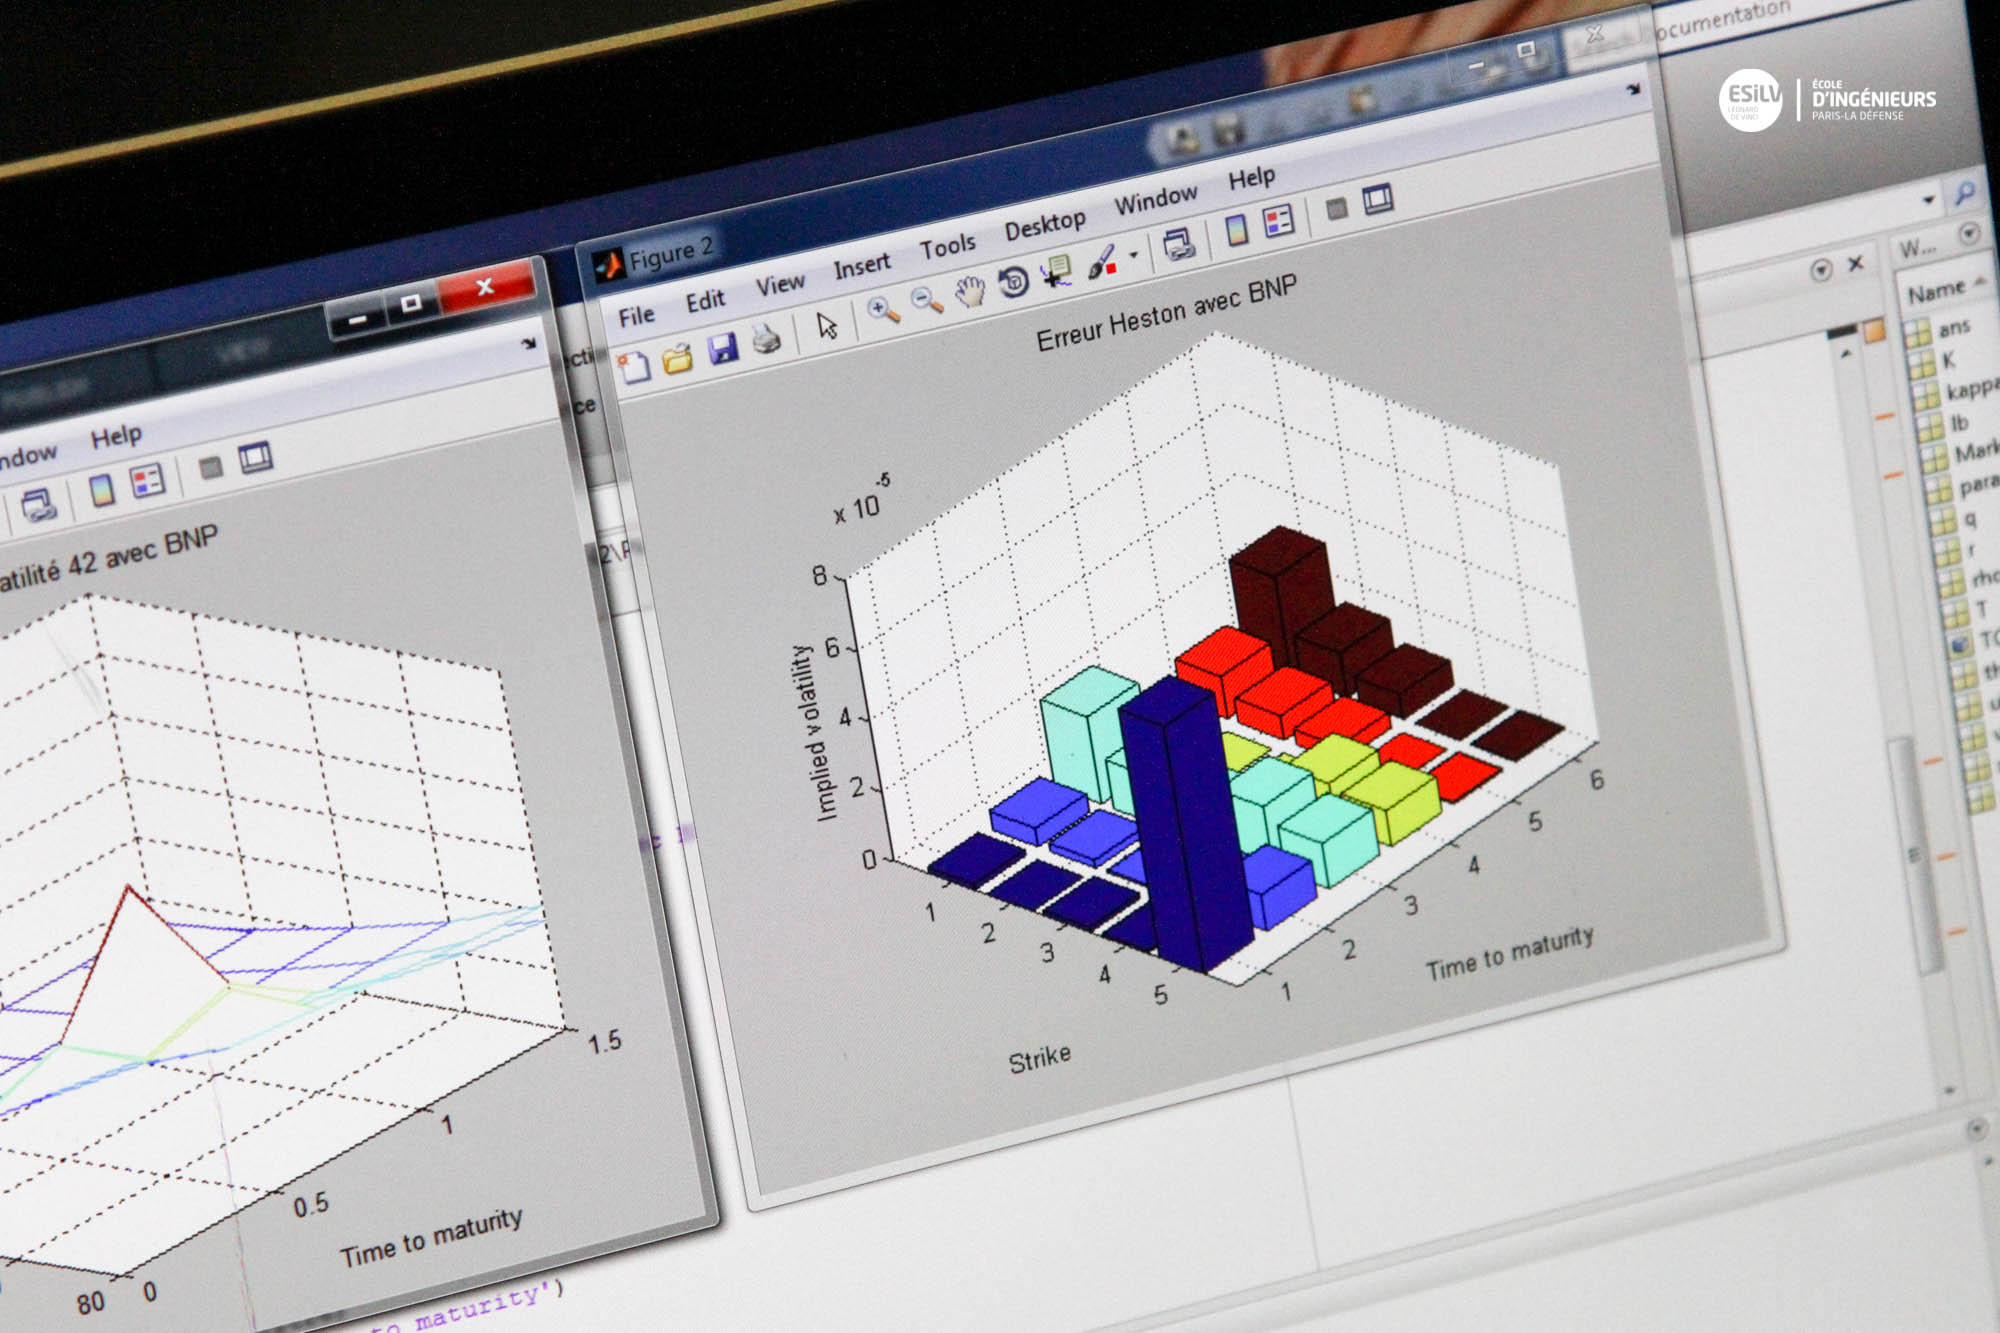This screenshot has width=2000, height=1333.
Task: Click the Name column header in Workspace
Action: coord(1936,292)
